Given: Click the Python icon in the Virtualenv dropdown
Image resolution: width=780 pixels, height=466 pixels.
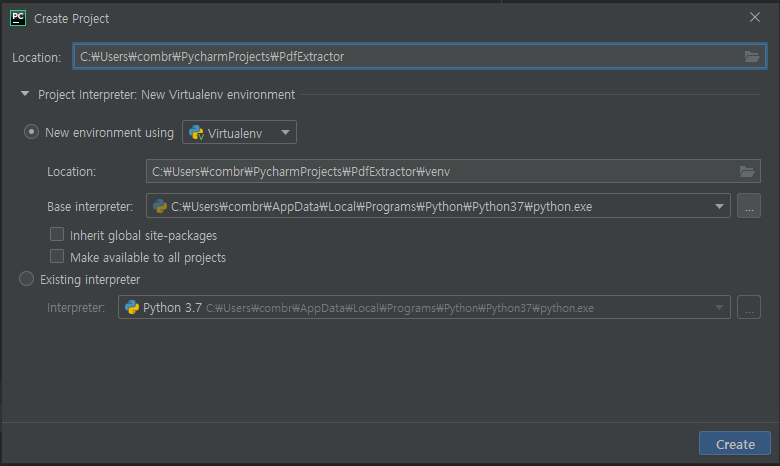Looking at the screenshot, I should [x=196, y=132].
